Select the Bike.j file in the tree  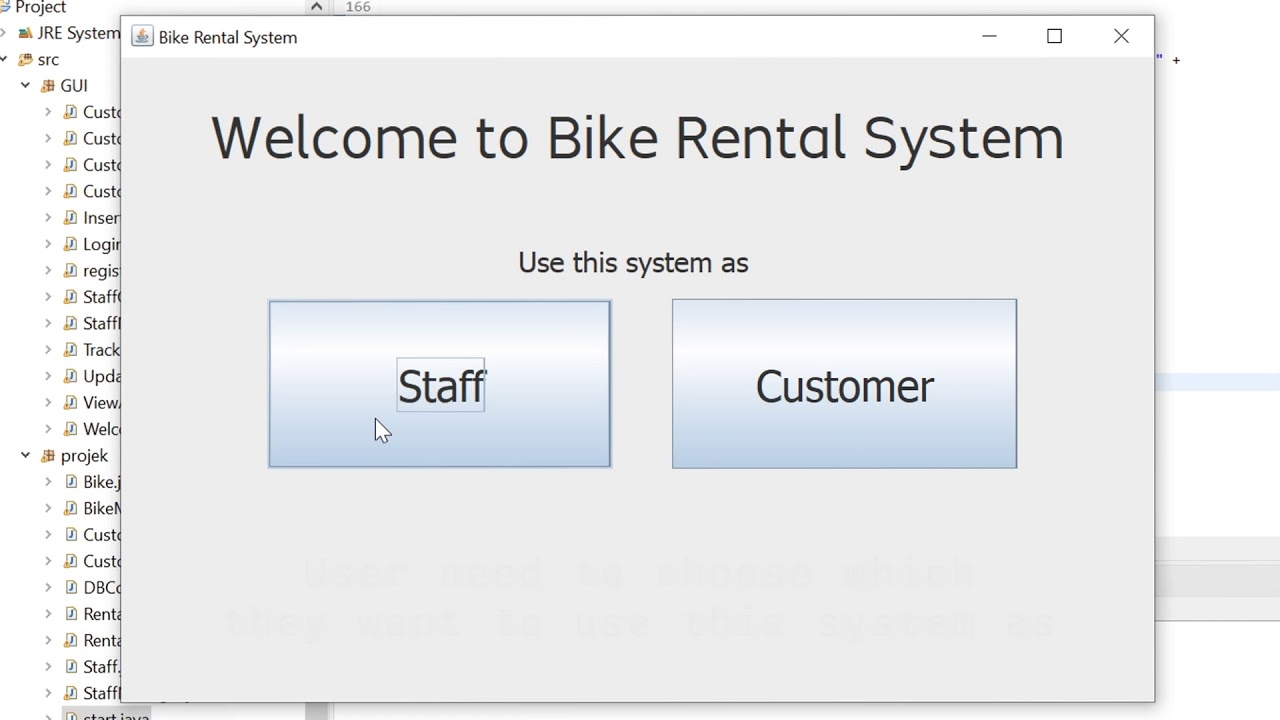coord(101,482)
